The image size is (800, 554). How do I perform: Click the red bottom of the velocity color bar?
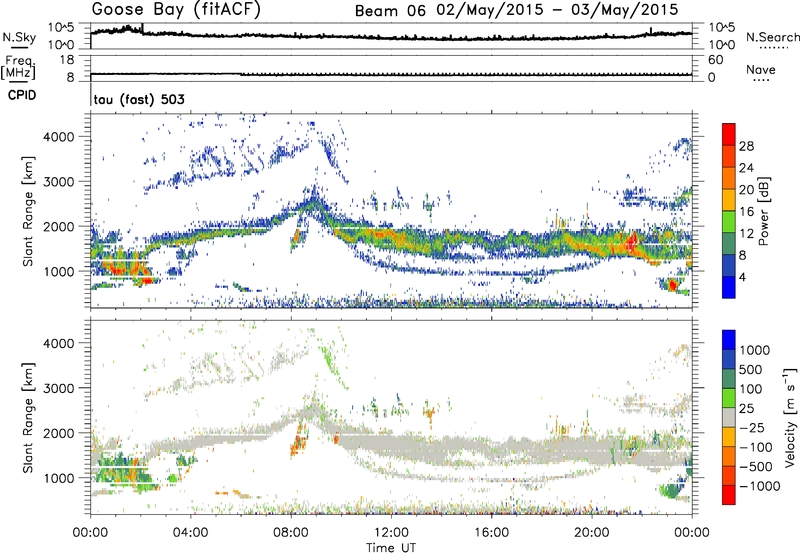(729, 495)
